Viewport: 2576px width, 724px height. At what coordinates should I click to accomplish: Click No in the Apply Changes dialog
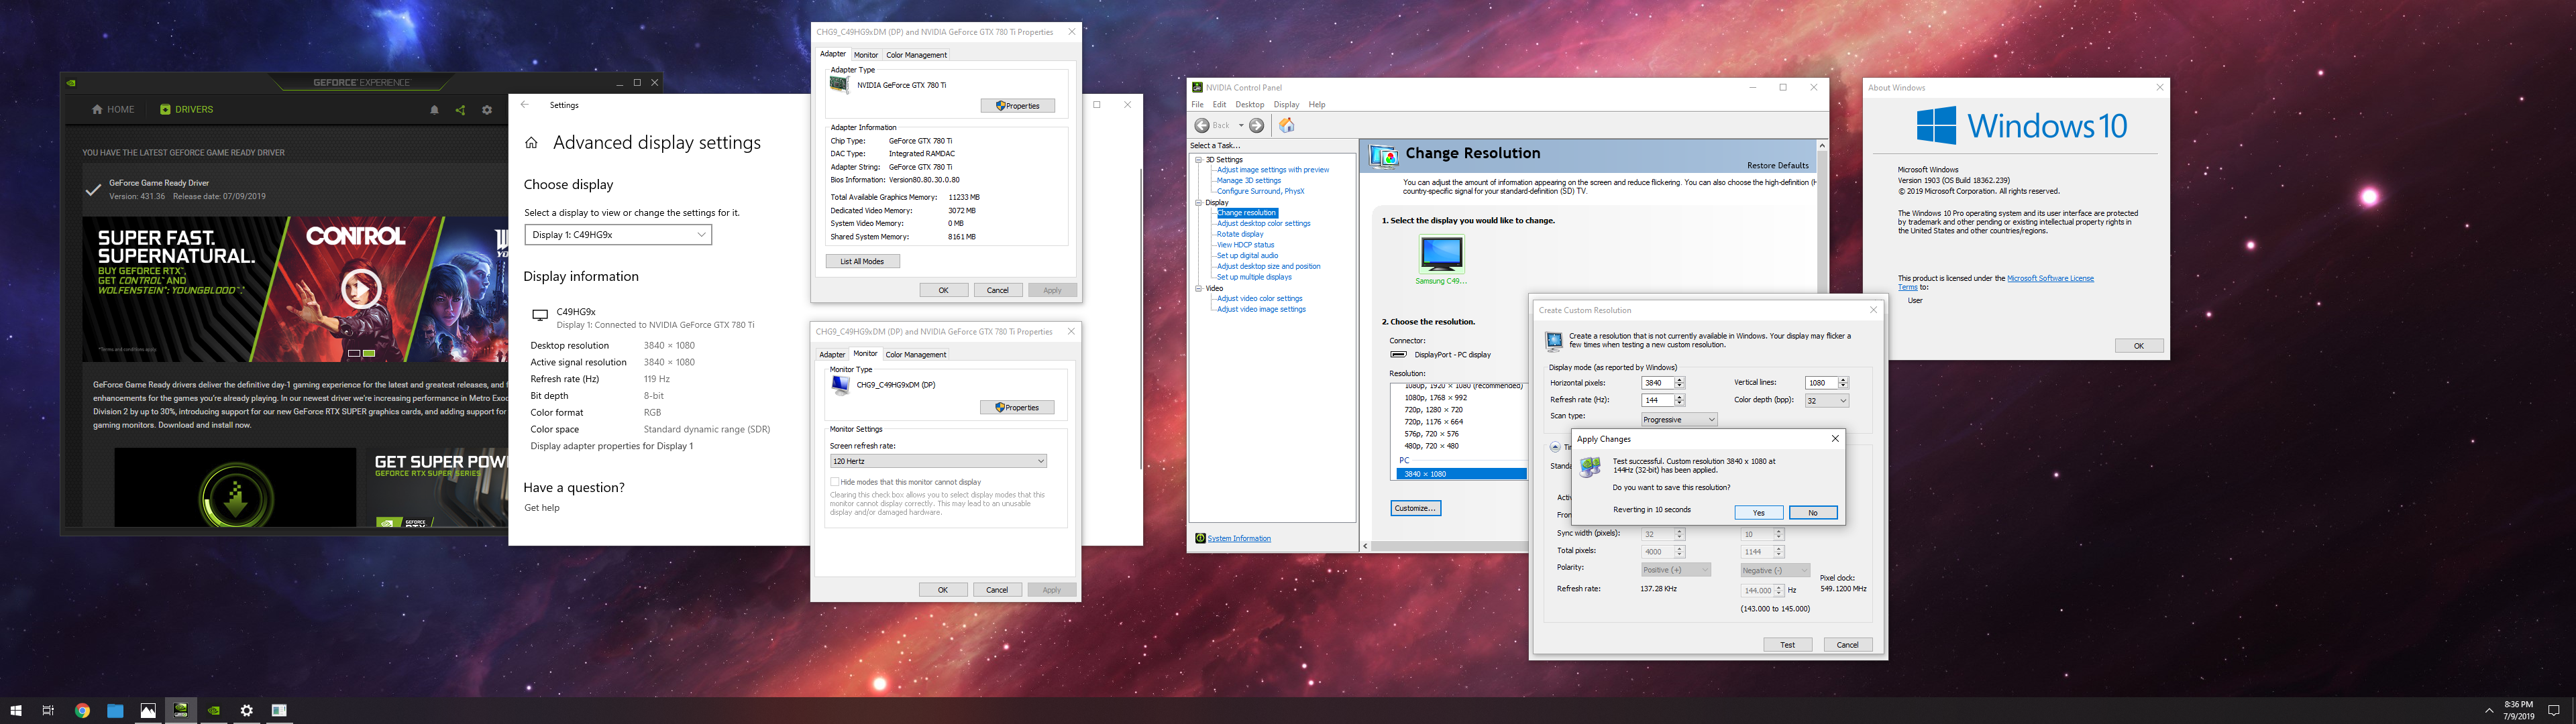[x=1813, y=513]
